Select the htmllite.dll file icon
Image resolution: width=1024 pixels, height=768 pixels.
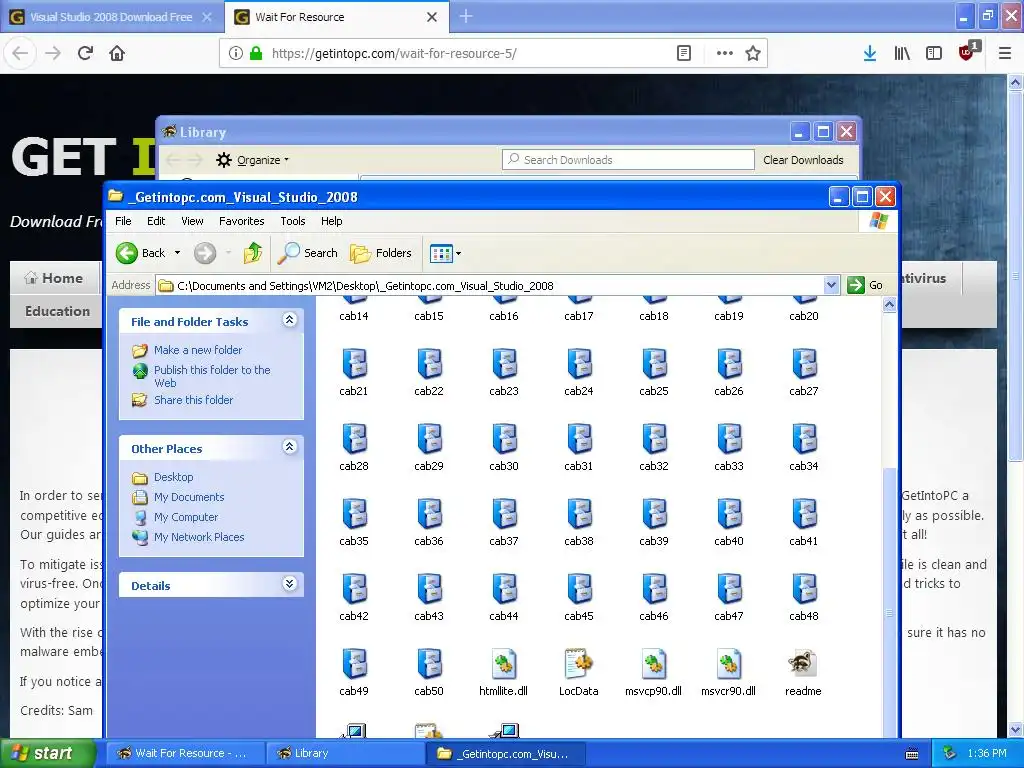coord(504,664)
